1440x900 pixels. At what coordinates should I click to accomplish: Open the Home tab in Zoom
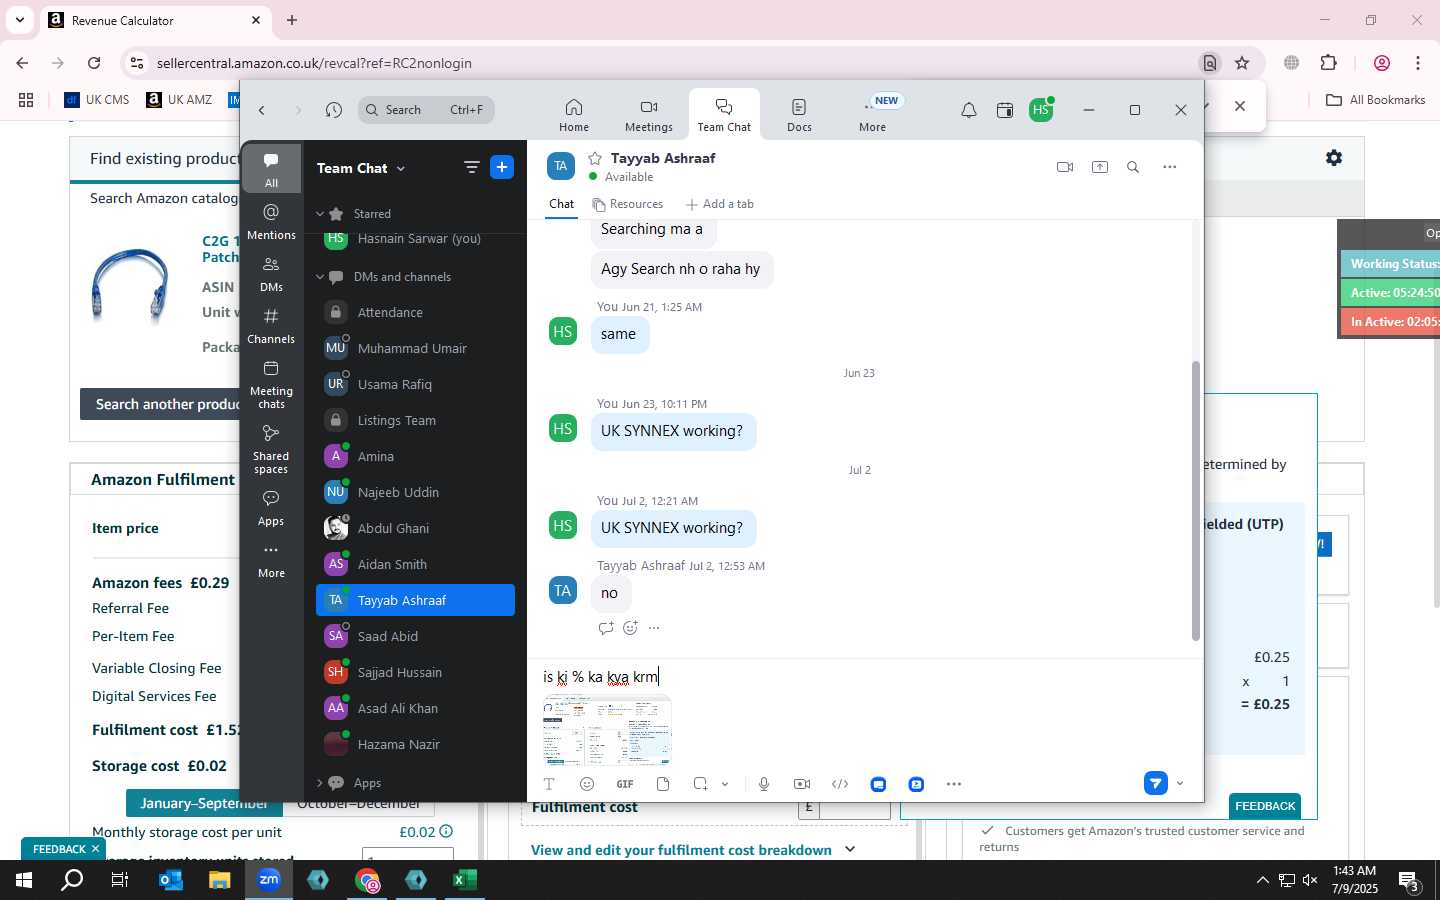[573, 115]
